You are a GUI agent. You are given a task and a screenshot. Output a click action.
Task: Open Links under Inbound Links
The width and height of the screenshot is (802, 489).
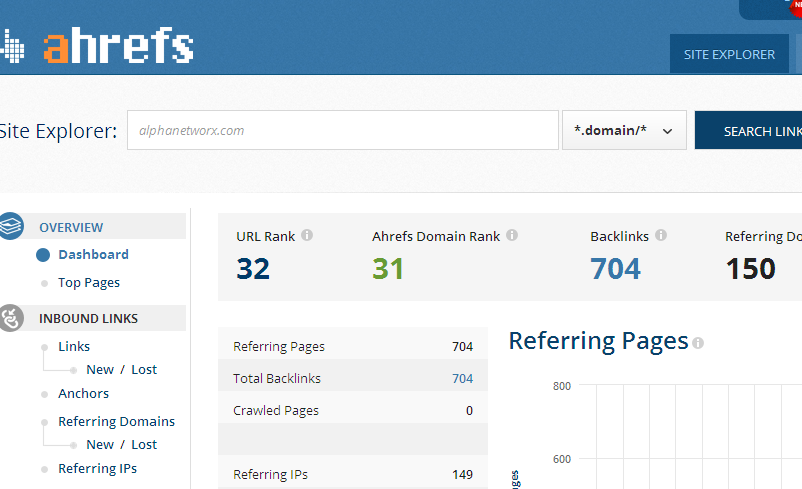coord(74,346)
